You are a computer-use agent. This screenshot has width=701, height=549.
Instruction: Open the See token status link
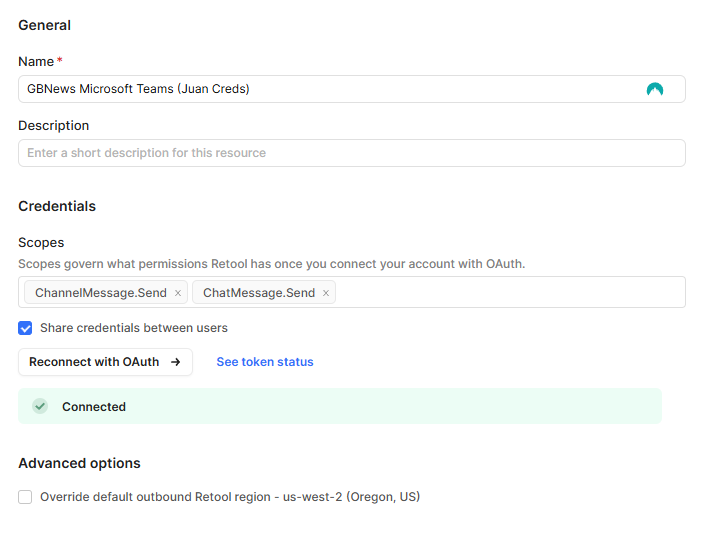click(x=265, y=362)
